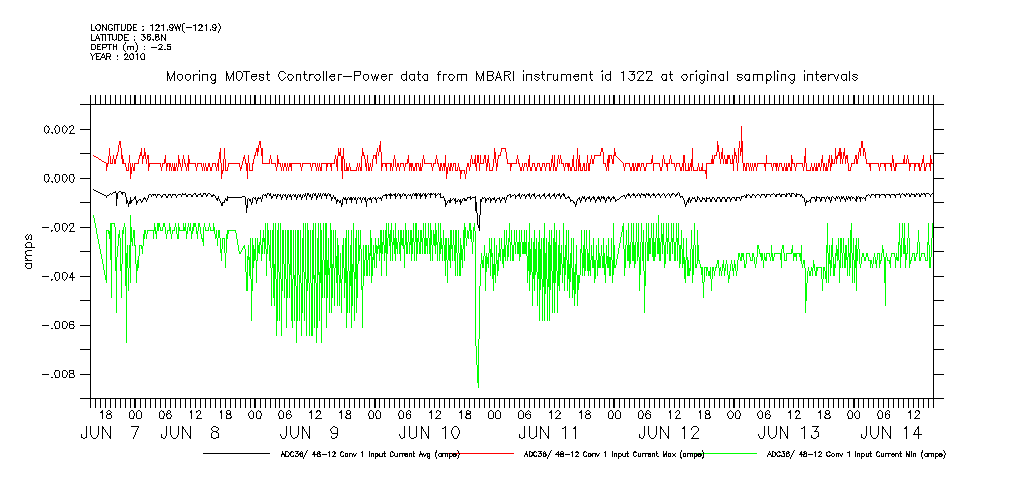Click the Input Current Avg legend entry

[x=366, y=454]
